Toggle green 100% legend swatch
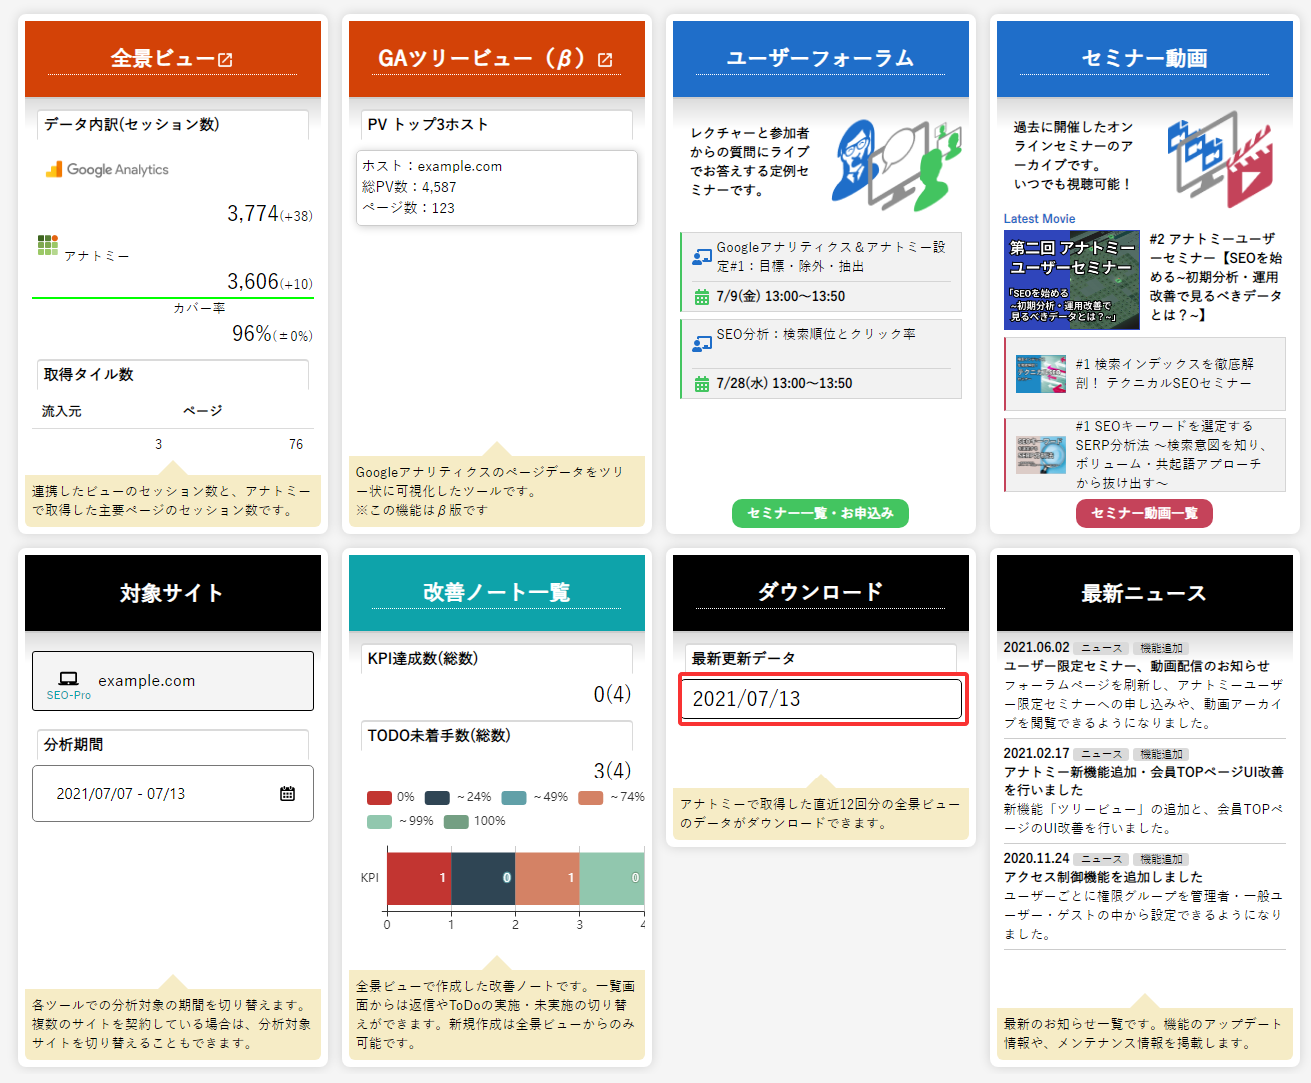Image resolution: width=1311 pixels, height=1083 pixels. pos(456,821)
